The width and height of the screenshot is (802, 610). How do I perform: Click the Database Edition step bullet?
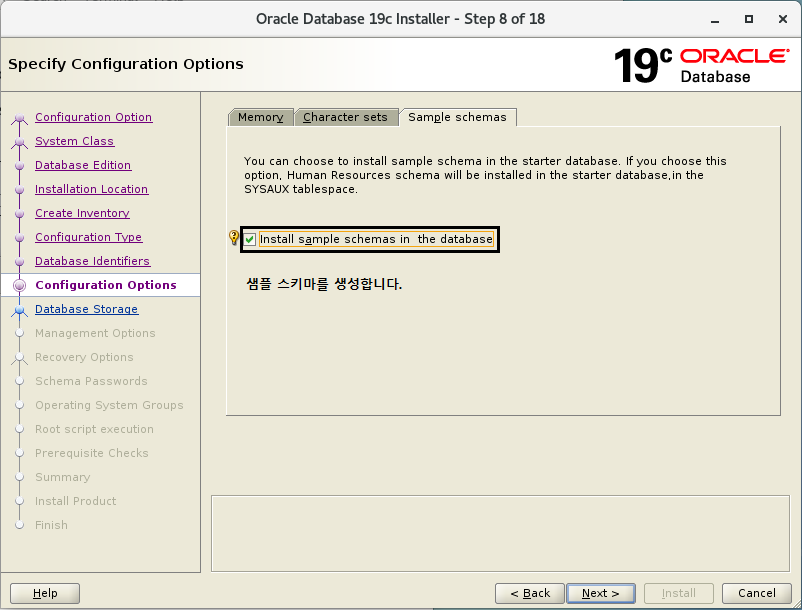coord(19,166)
